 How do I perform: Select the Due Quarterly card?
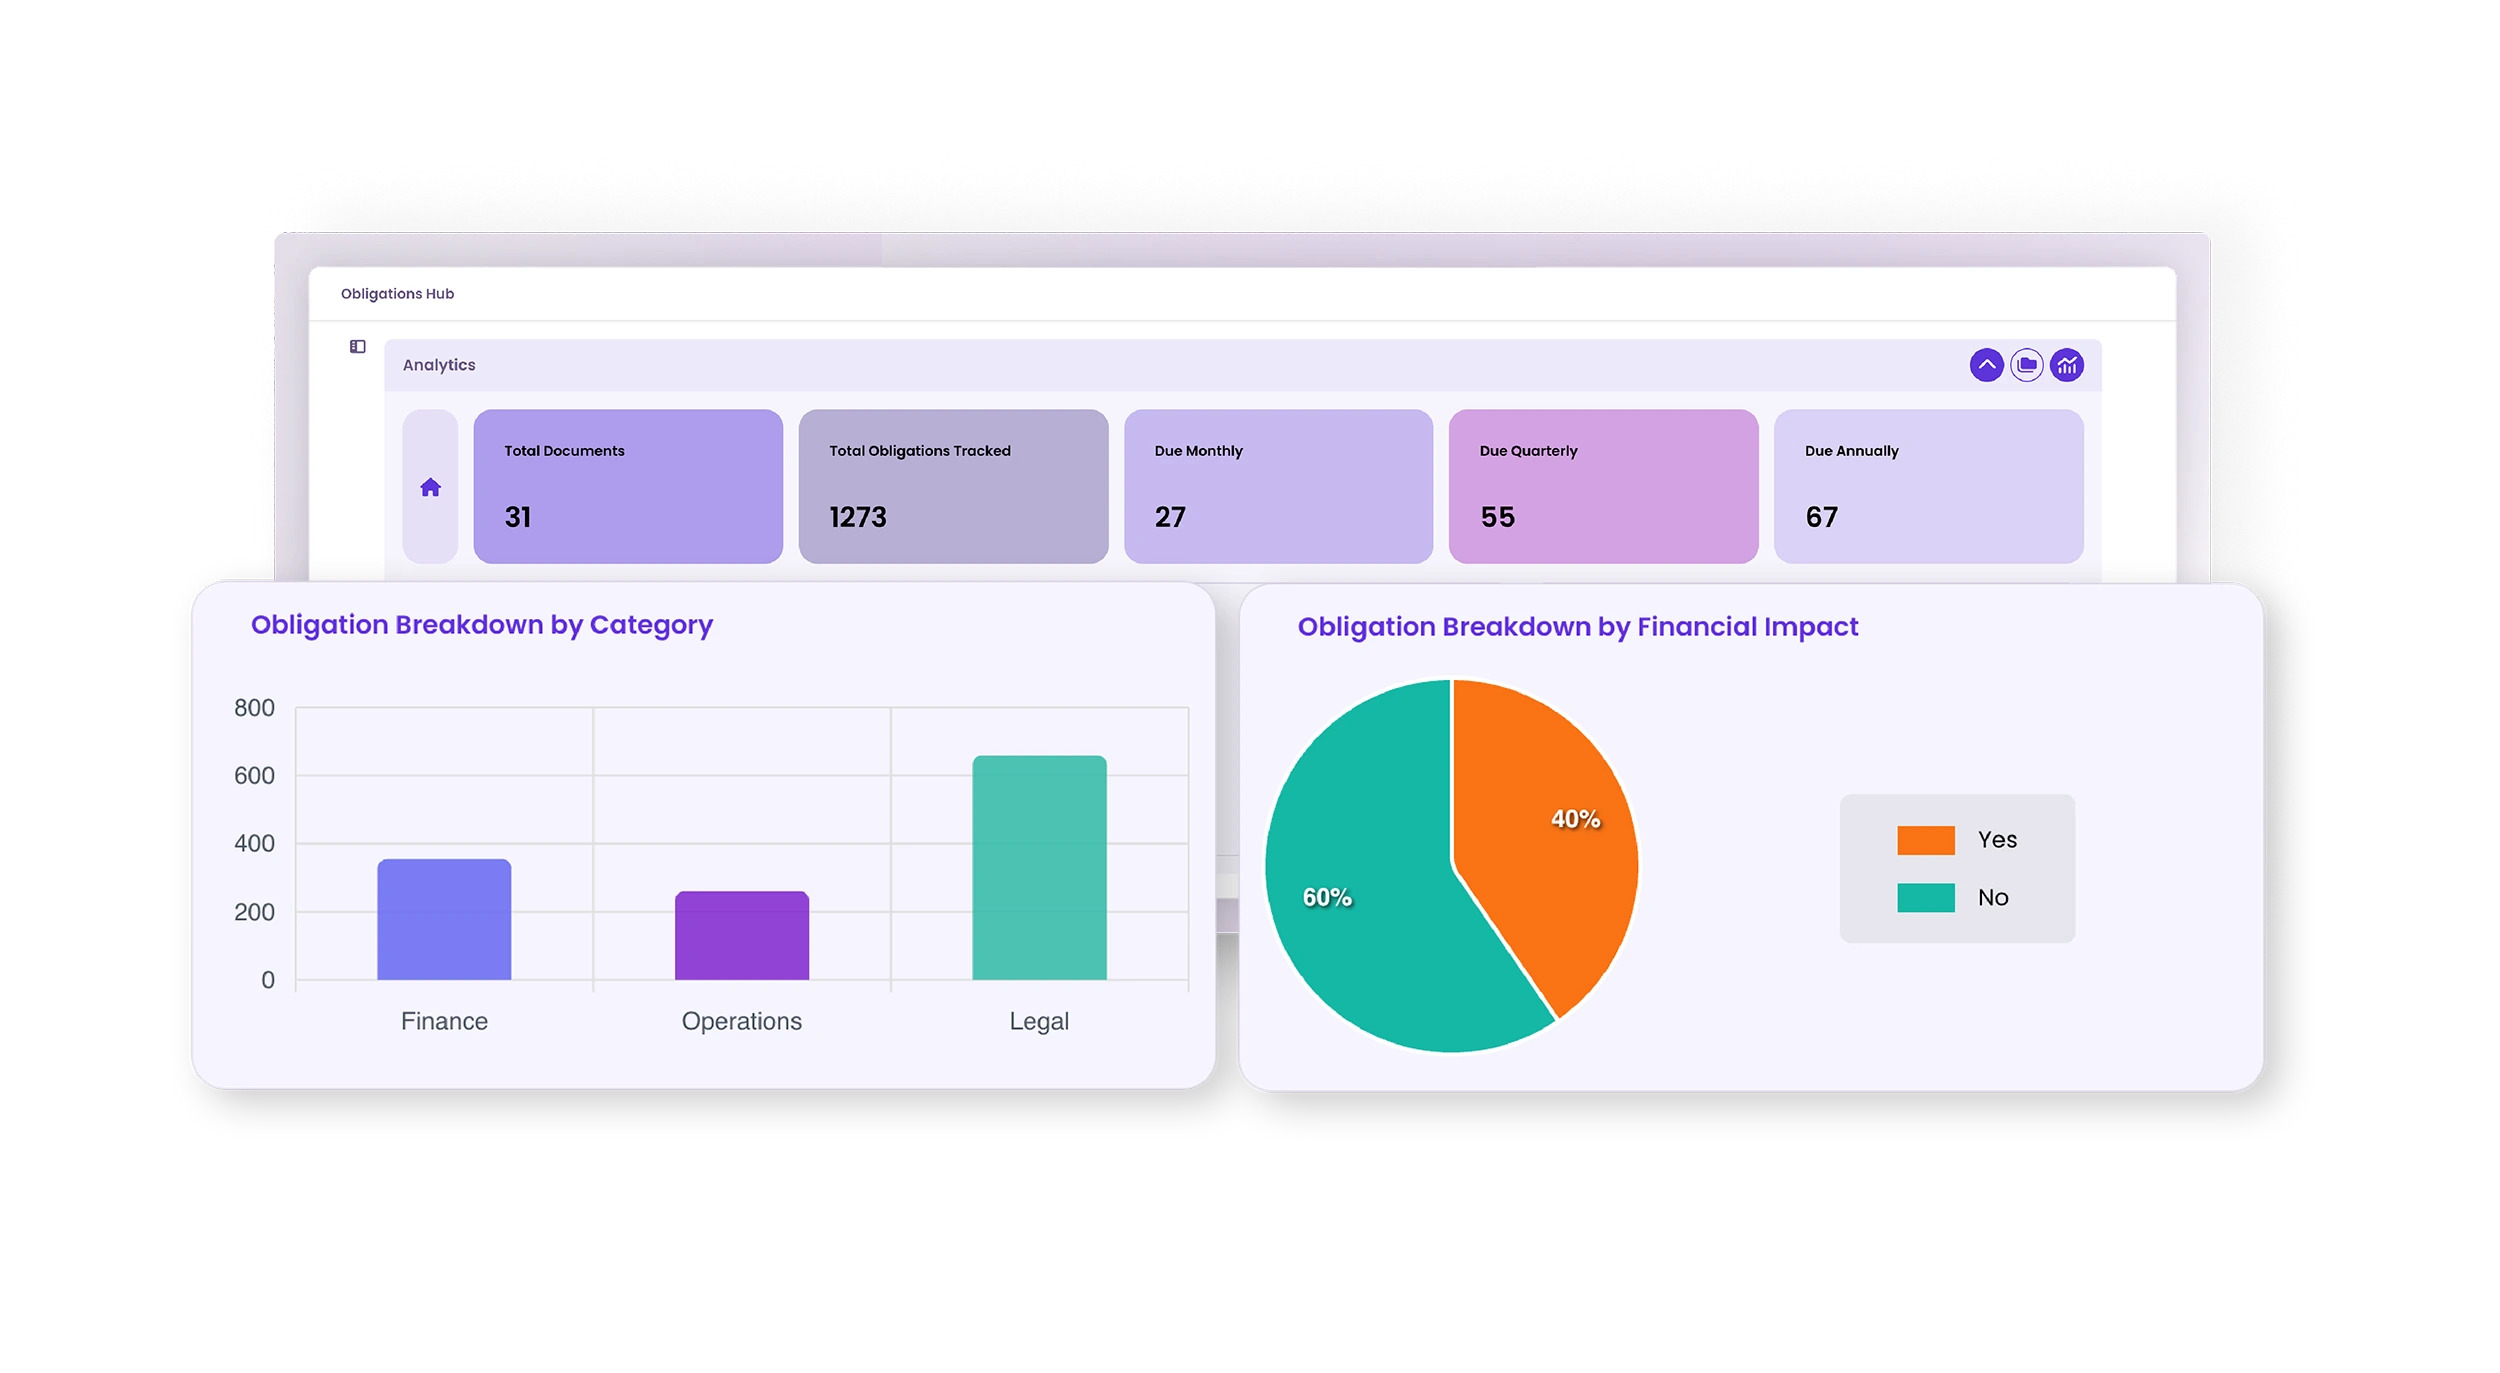pos(1603,486)
